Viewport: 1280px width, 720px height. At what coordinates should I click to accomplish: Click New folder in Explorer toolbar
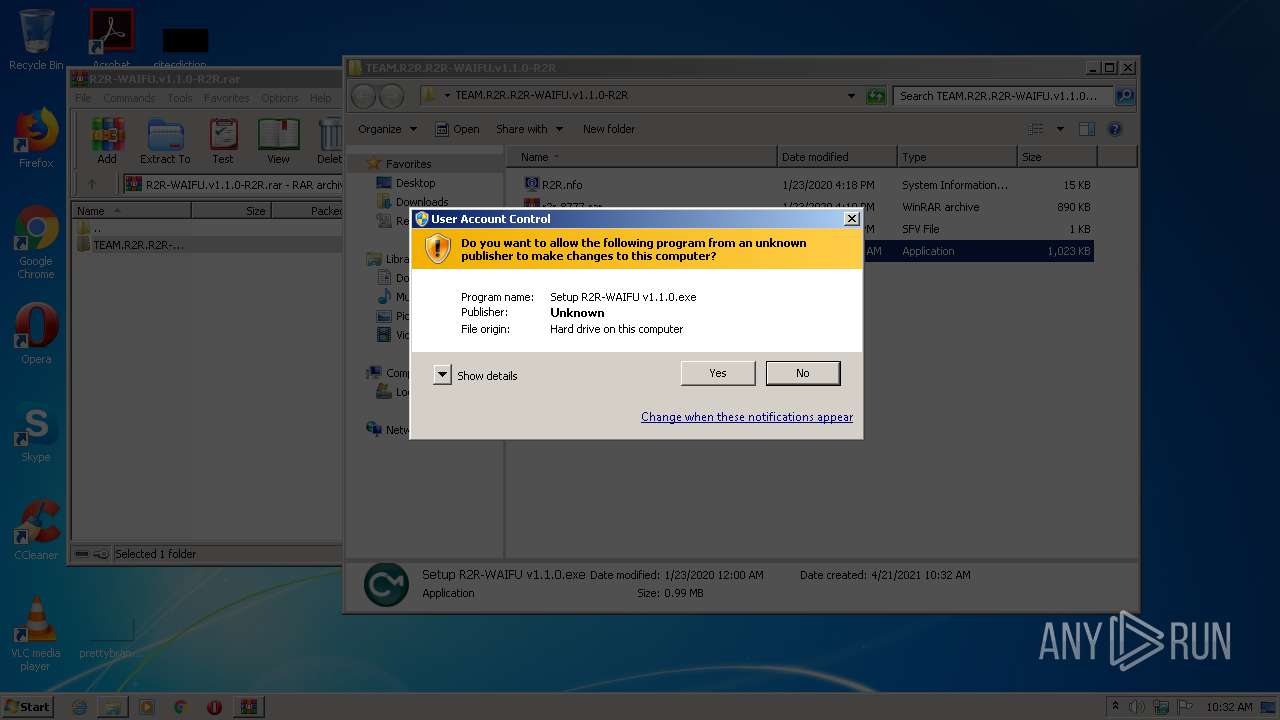point(609,129)
